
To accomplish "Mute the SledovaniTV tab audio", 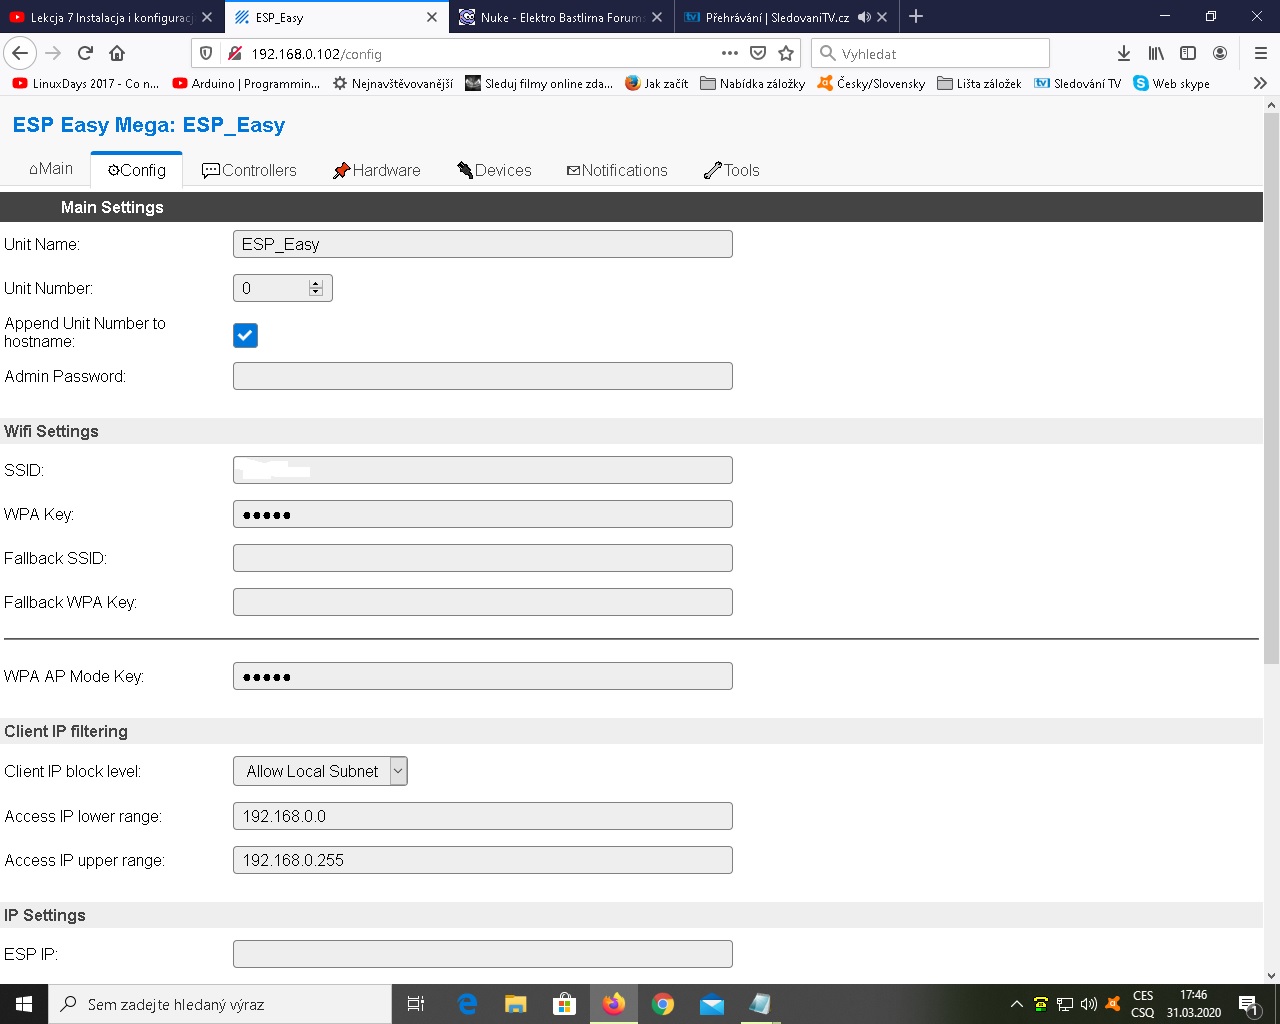I will (x=864, y=17).
